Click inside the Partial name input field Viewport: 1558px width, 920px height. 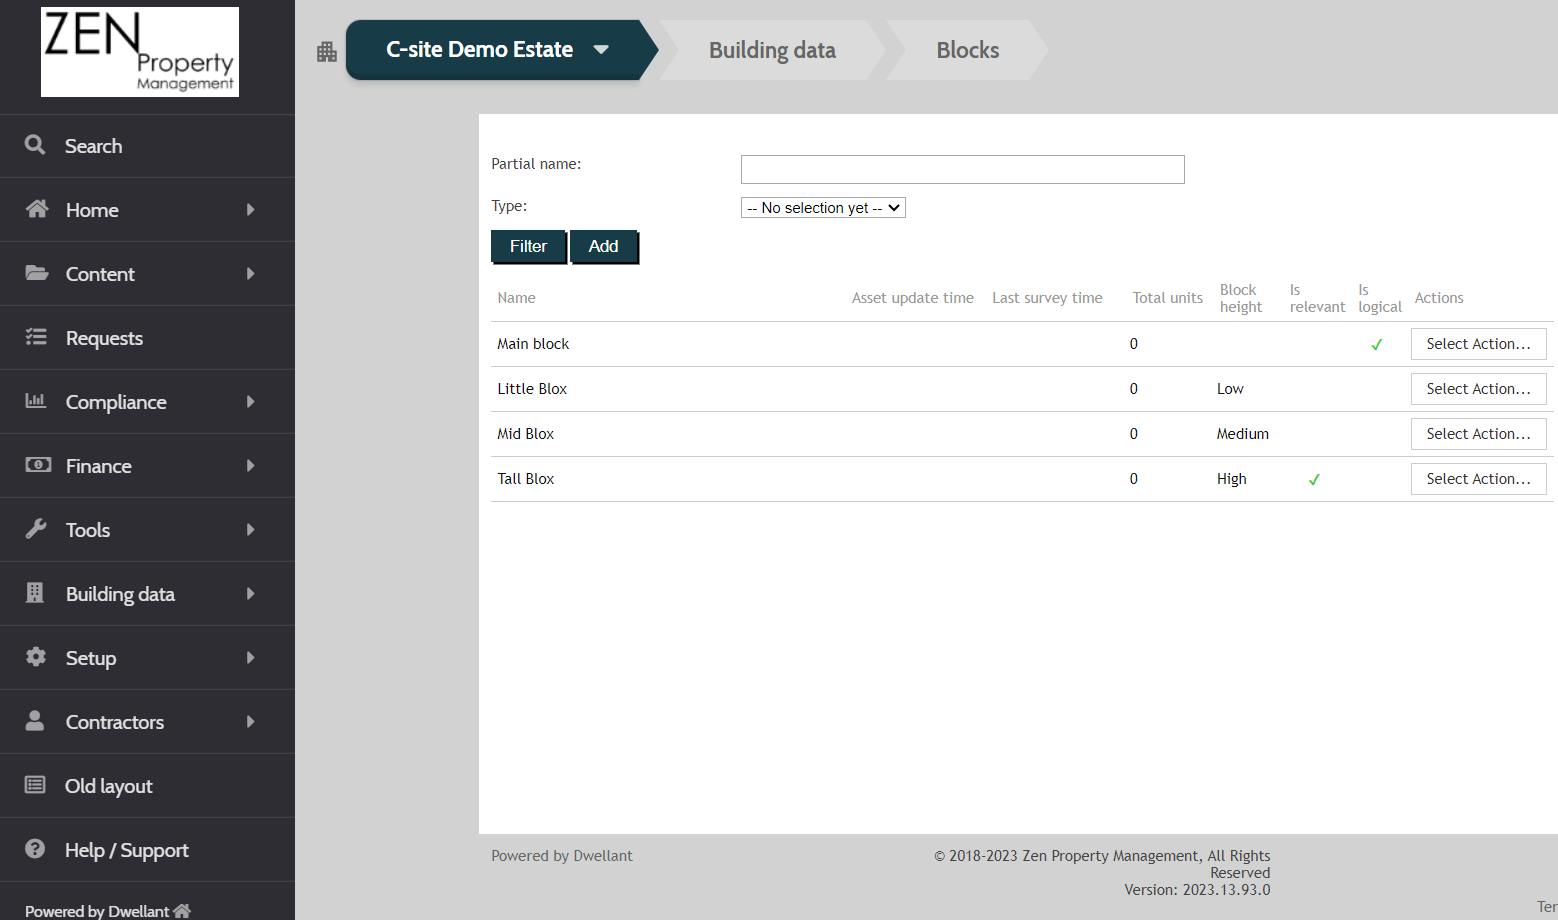961,169
